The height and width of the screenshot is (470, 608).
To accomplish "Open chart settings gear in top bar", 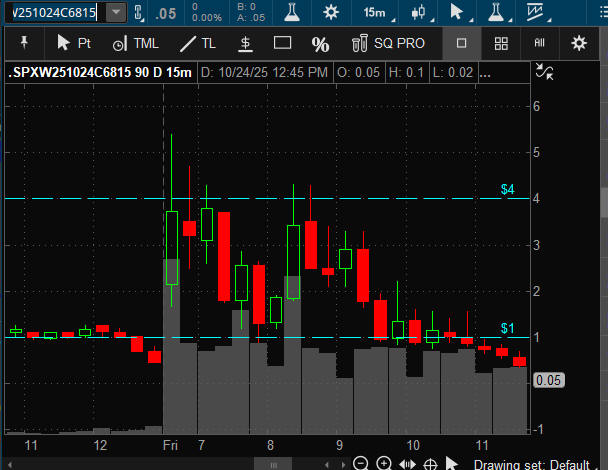I will click(330, 13).
